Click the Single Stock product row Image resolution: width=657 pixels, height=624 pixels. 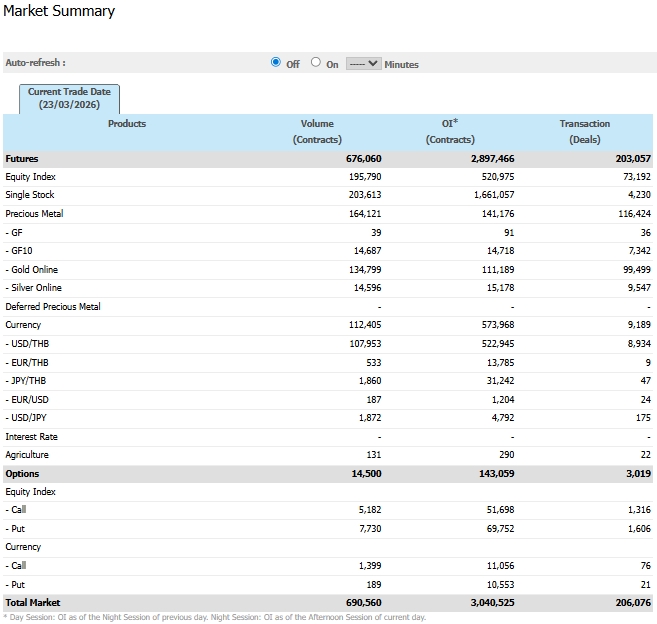(x=30, y=195)
